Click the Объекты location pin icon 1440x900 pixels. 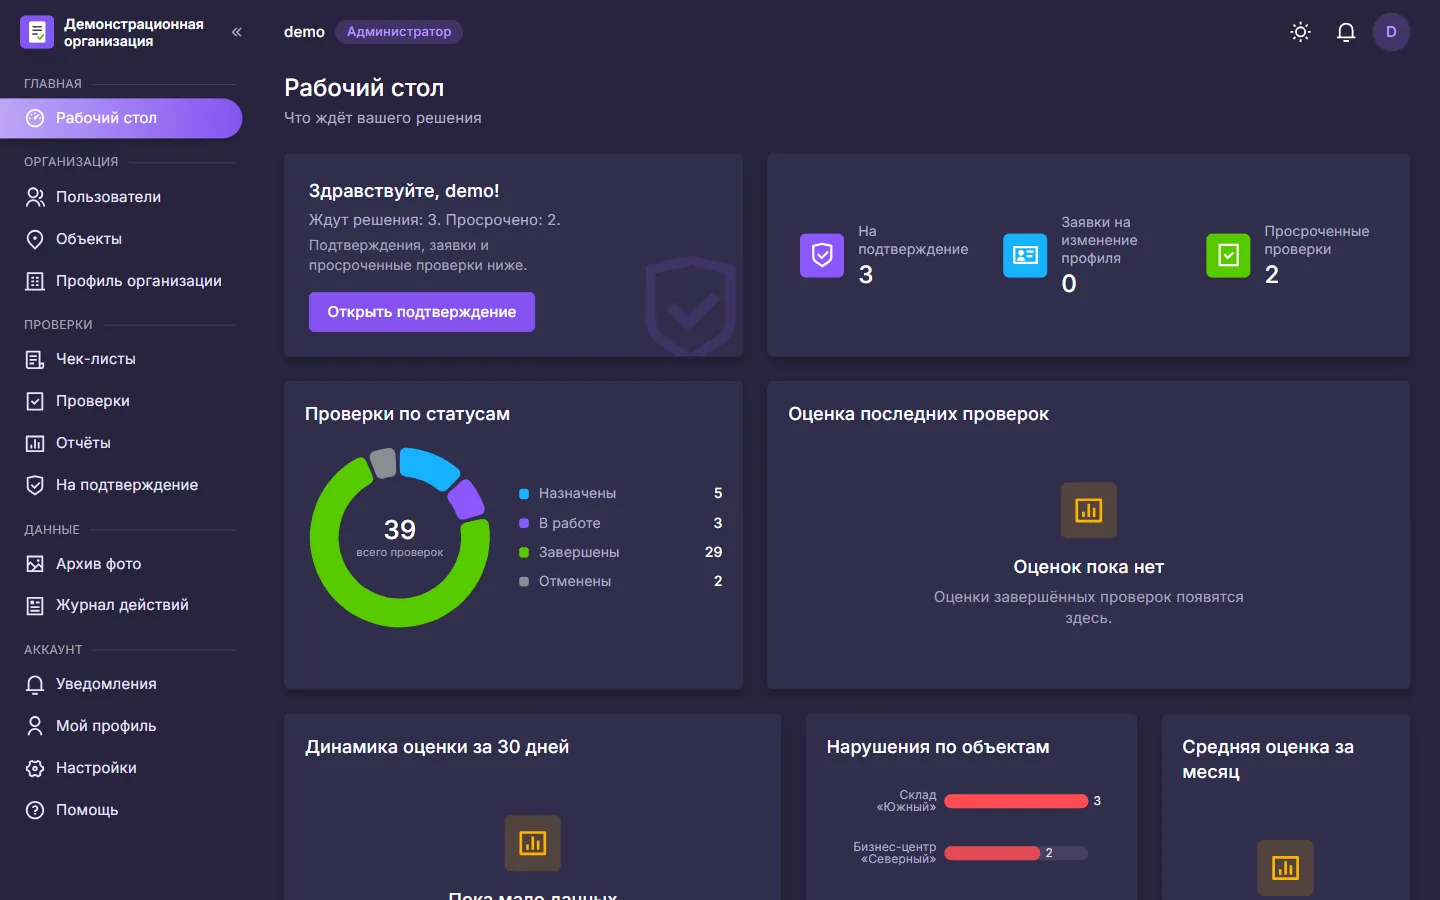[x=35, y=239]
